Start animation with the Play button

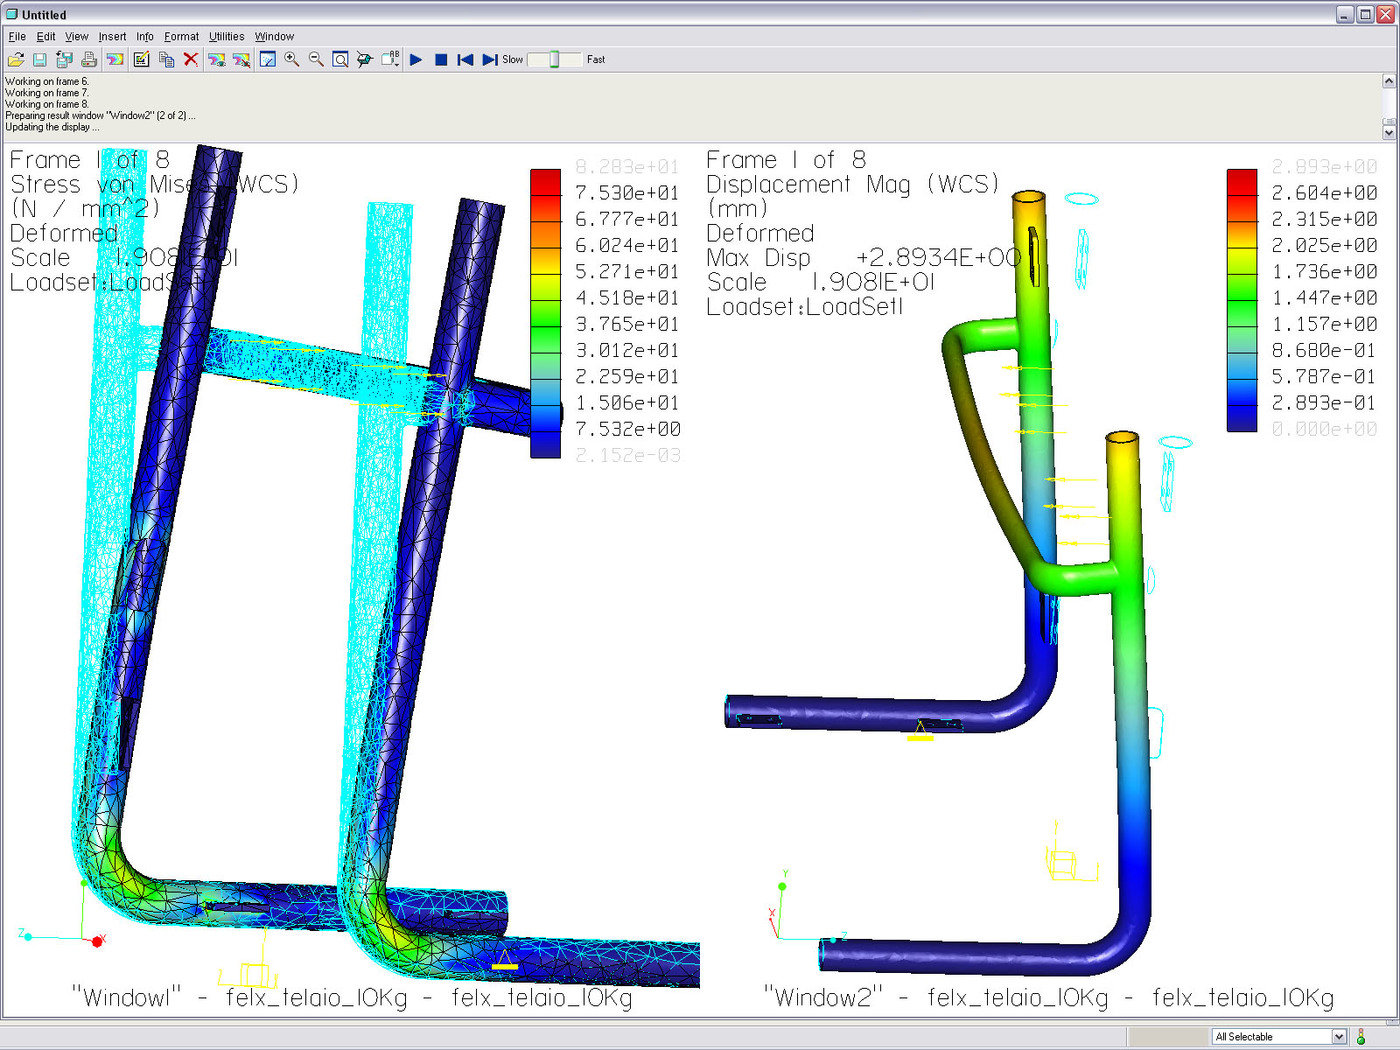(416, 60)
